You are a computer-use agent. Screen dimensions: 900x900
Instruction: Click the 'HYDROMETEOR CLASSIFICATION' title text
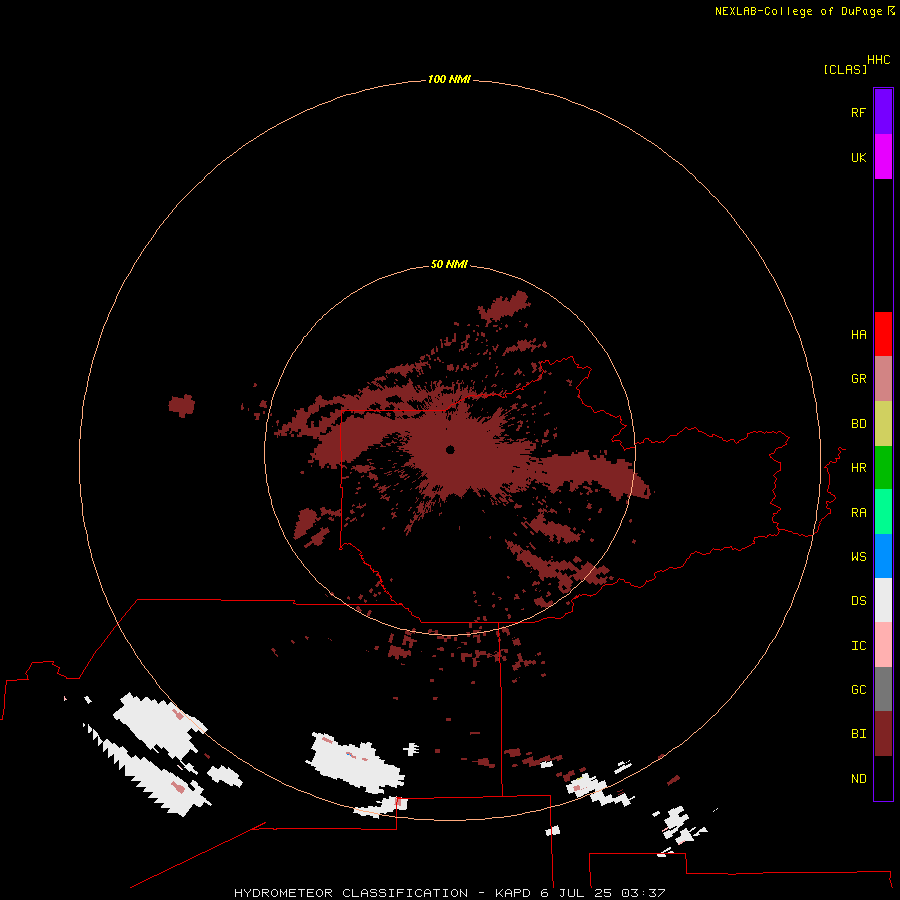pyautogui.click(x=351, y=893)
